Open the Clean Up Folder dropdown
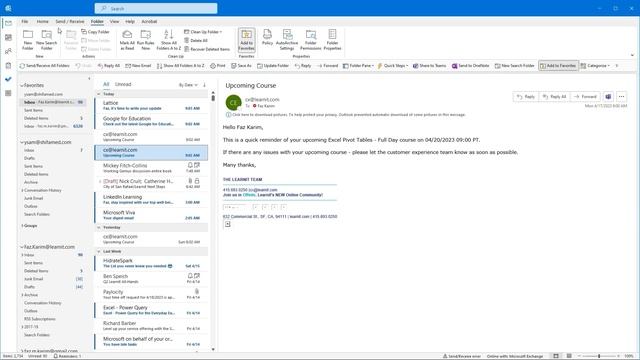Screen dimensions: 640x360 pyautogui.click(x=203, y=32)
